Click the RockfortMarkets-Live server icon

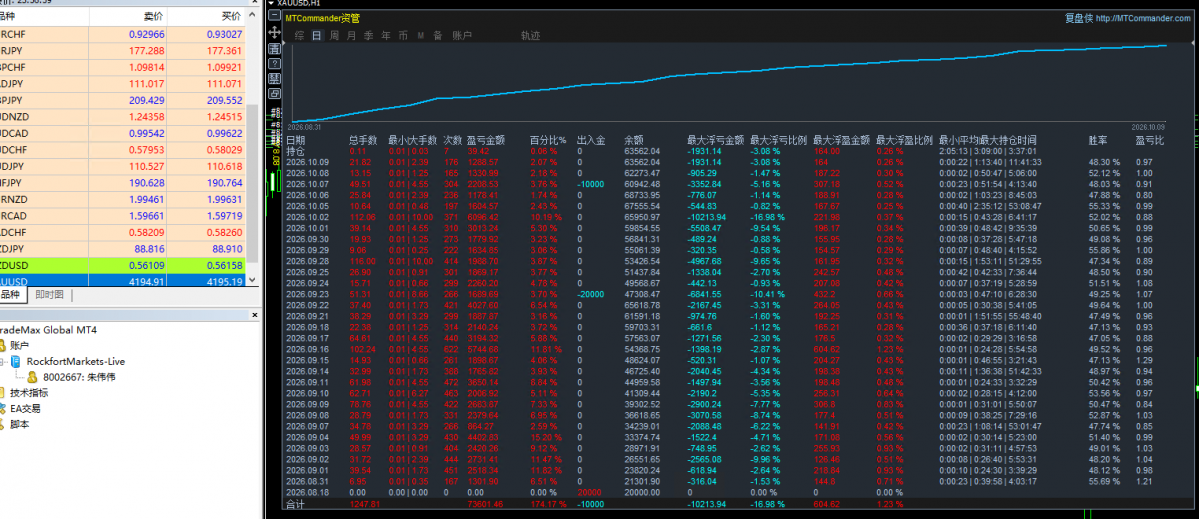coord(16,362)
